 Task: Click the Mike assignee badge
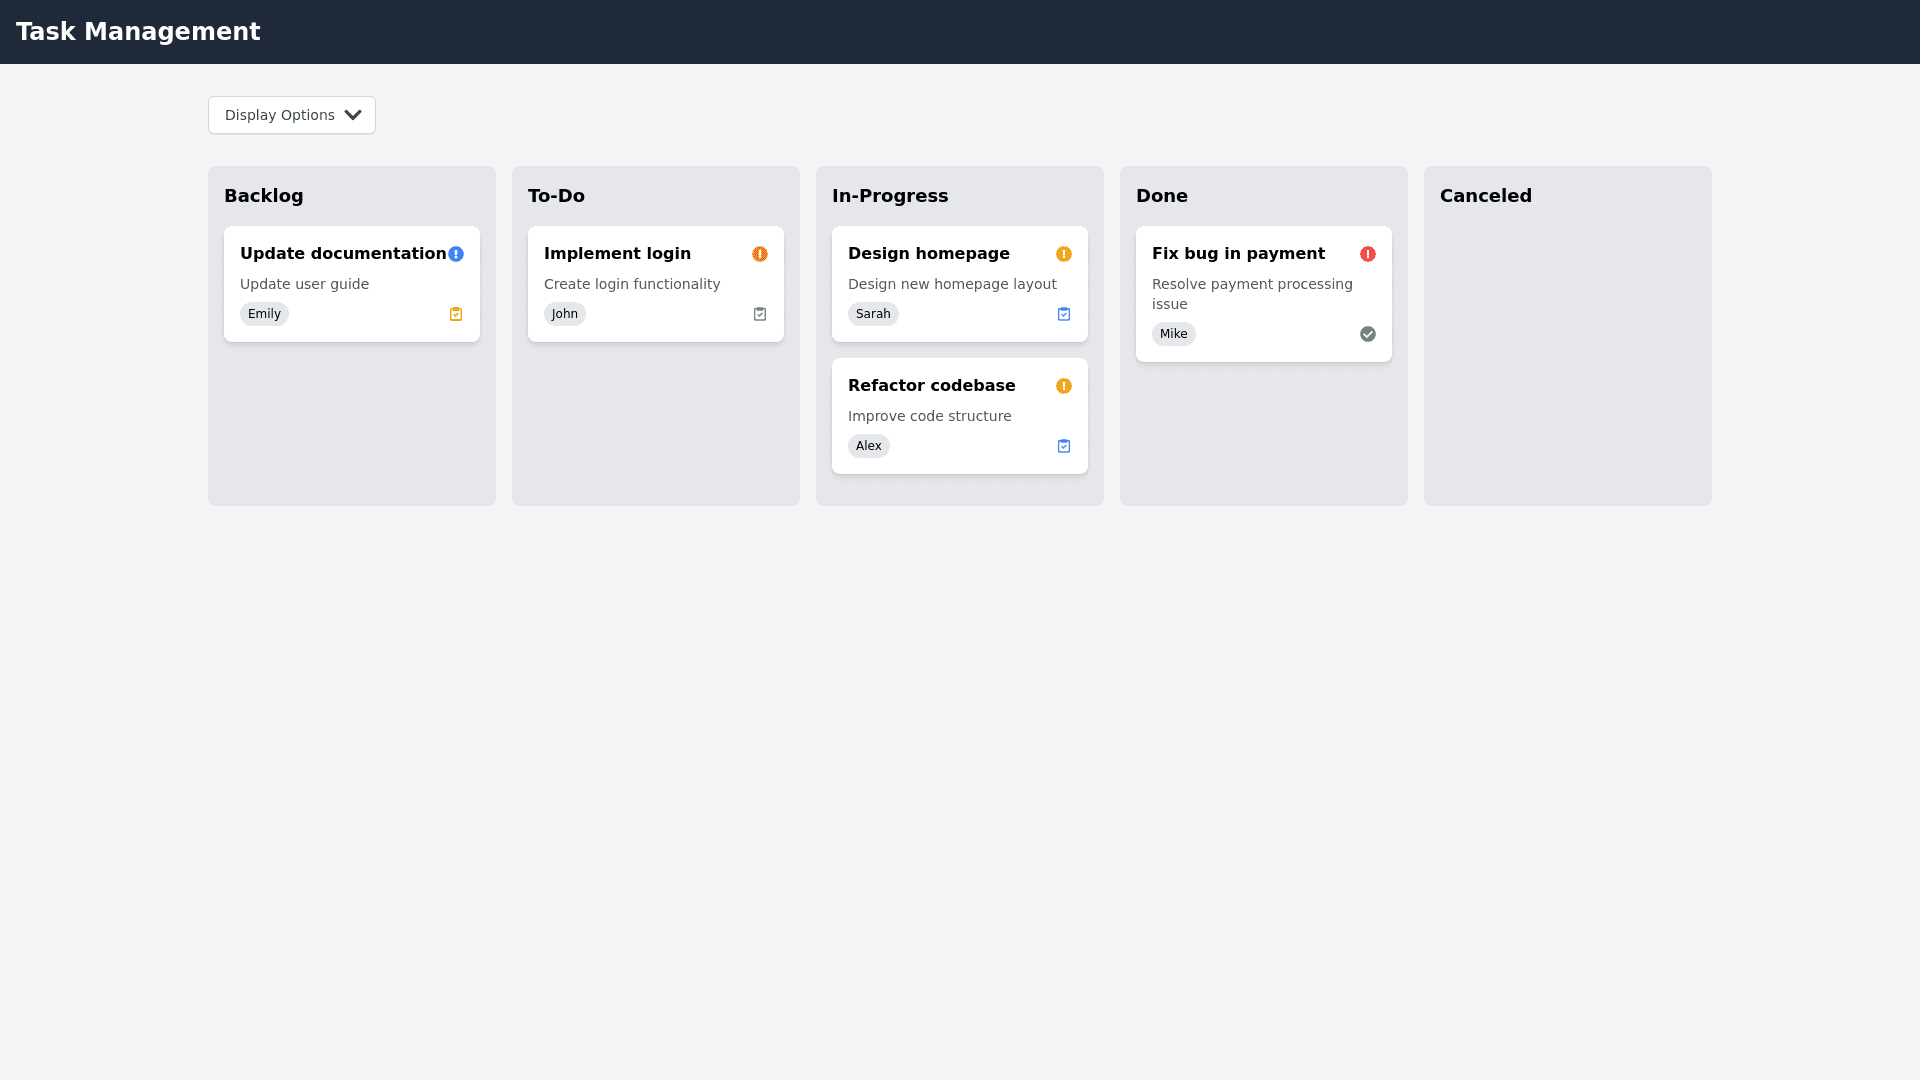tap(1173, 334)
